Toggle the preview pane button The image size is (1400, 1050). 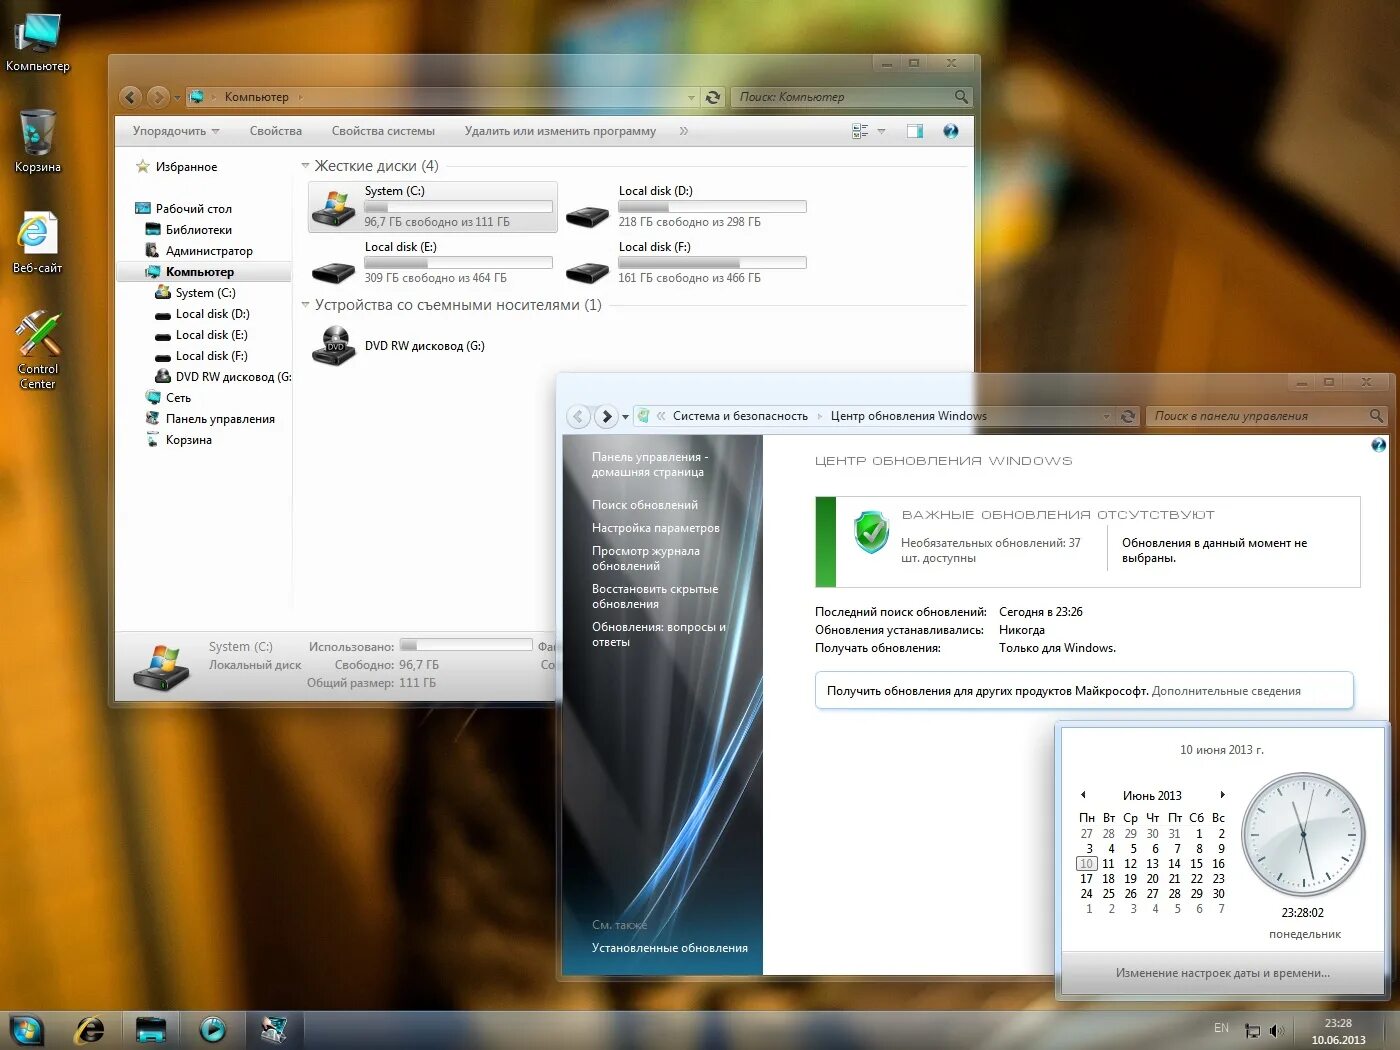pyautogui.click(x=915, y=131)
